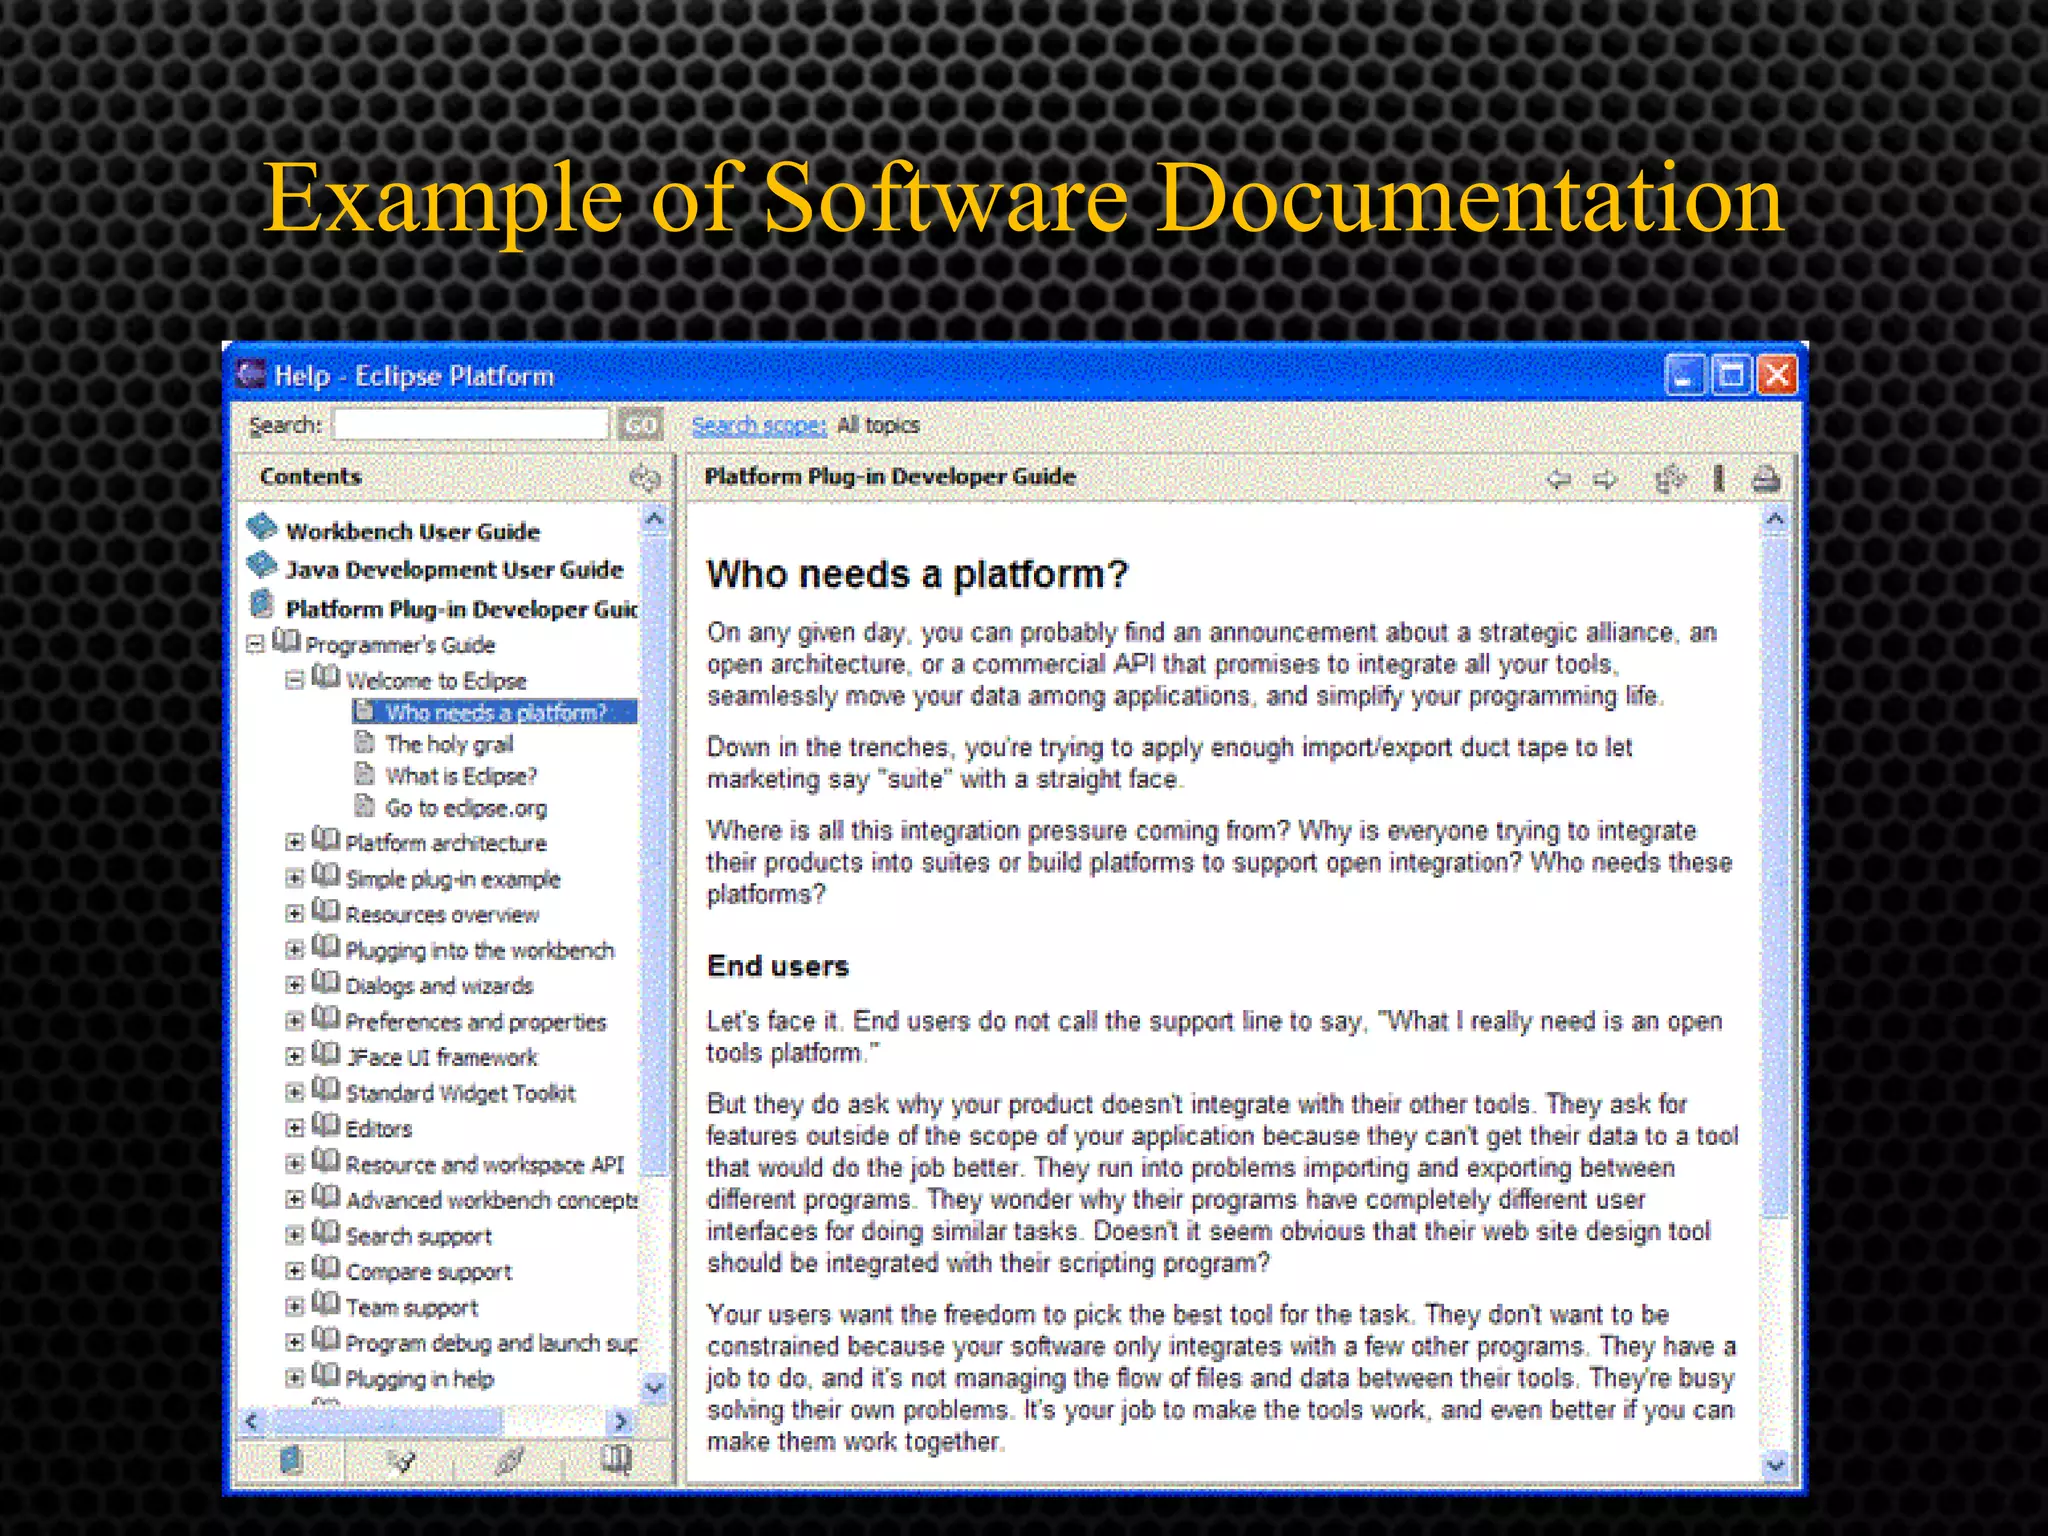Image resolution: width=2048 pixels, height=1536 pixels.
Task: Expand the Search support node
Action: point(294,1235)
